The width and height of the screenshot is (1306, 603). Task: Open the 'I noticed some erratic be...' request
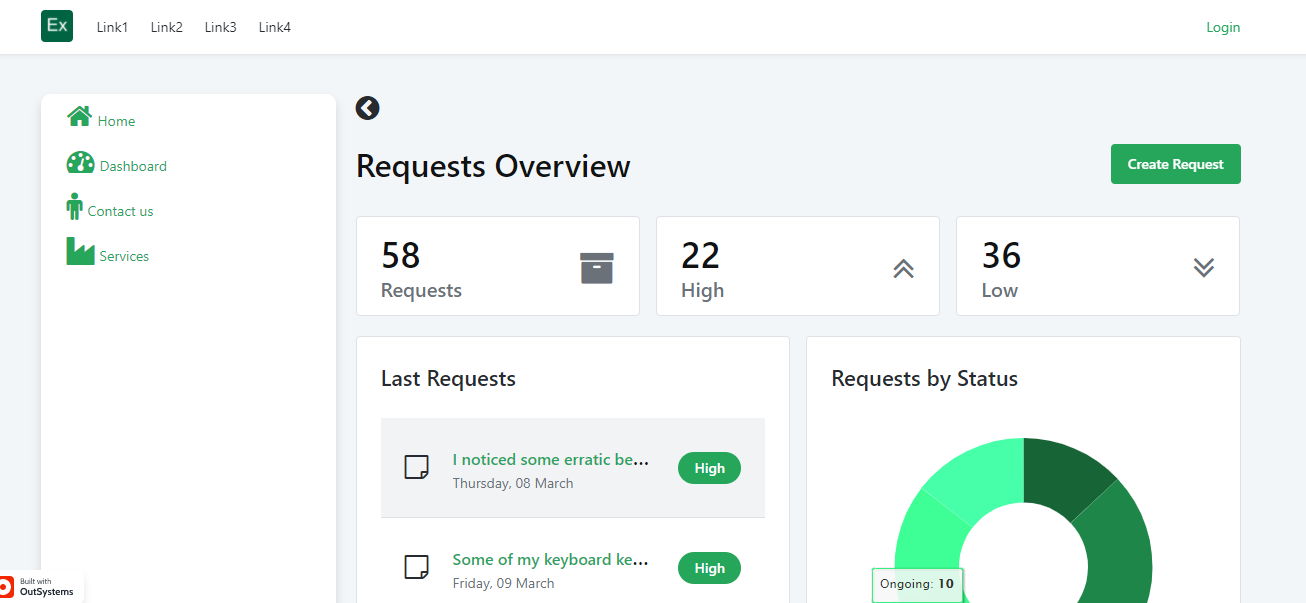(x=550, y=460)
